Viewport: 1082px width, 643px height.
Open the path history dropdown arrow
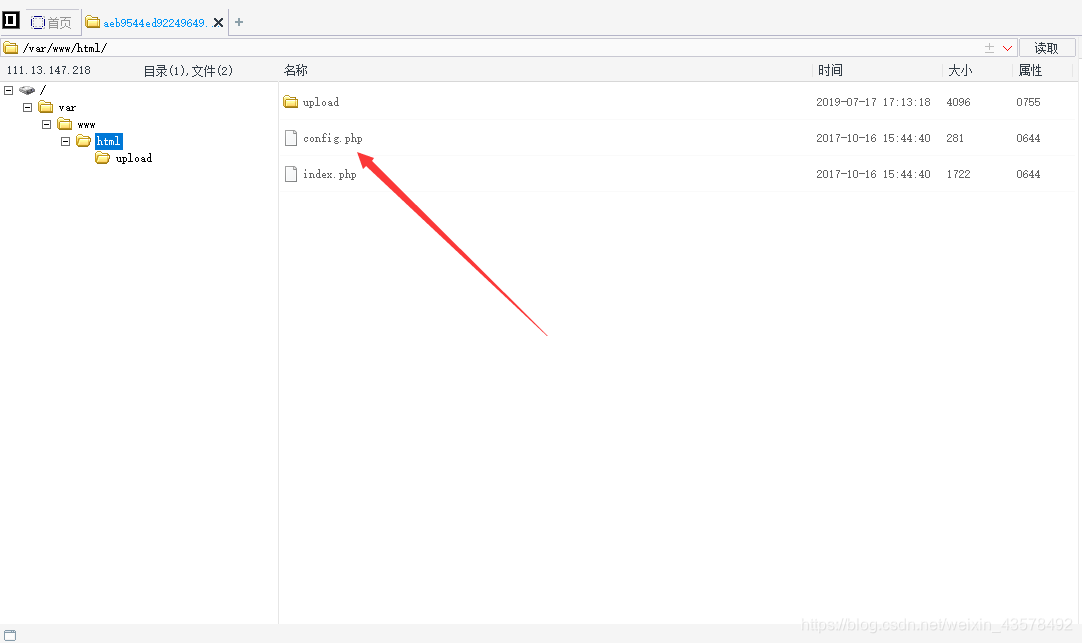[1007, 48]
